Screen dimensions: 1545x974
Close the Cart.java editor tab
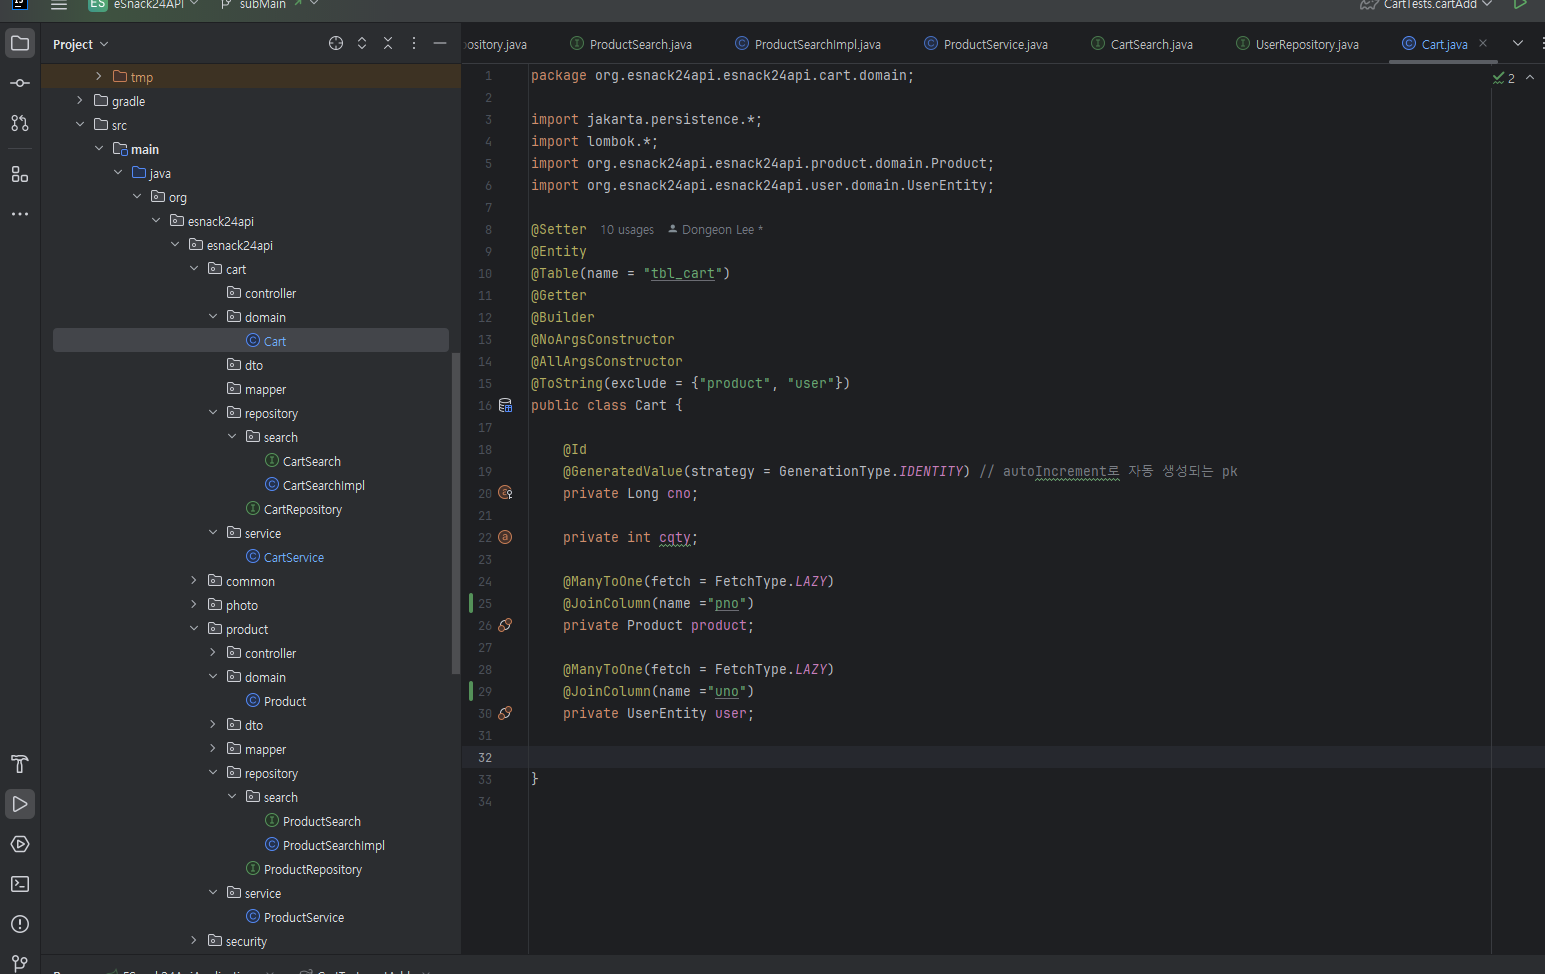tap(1483, 43)
